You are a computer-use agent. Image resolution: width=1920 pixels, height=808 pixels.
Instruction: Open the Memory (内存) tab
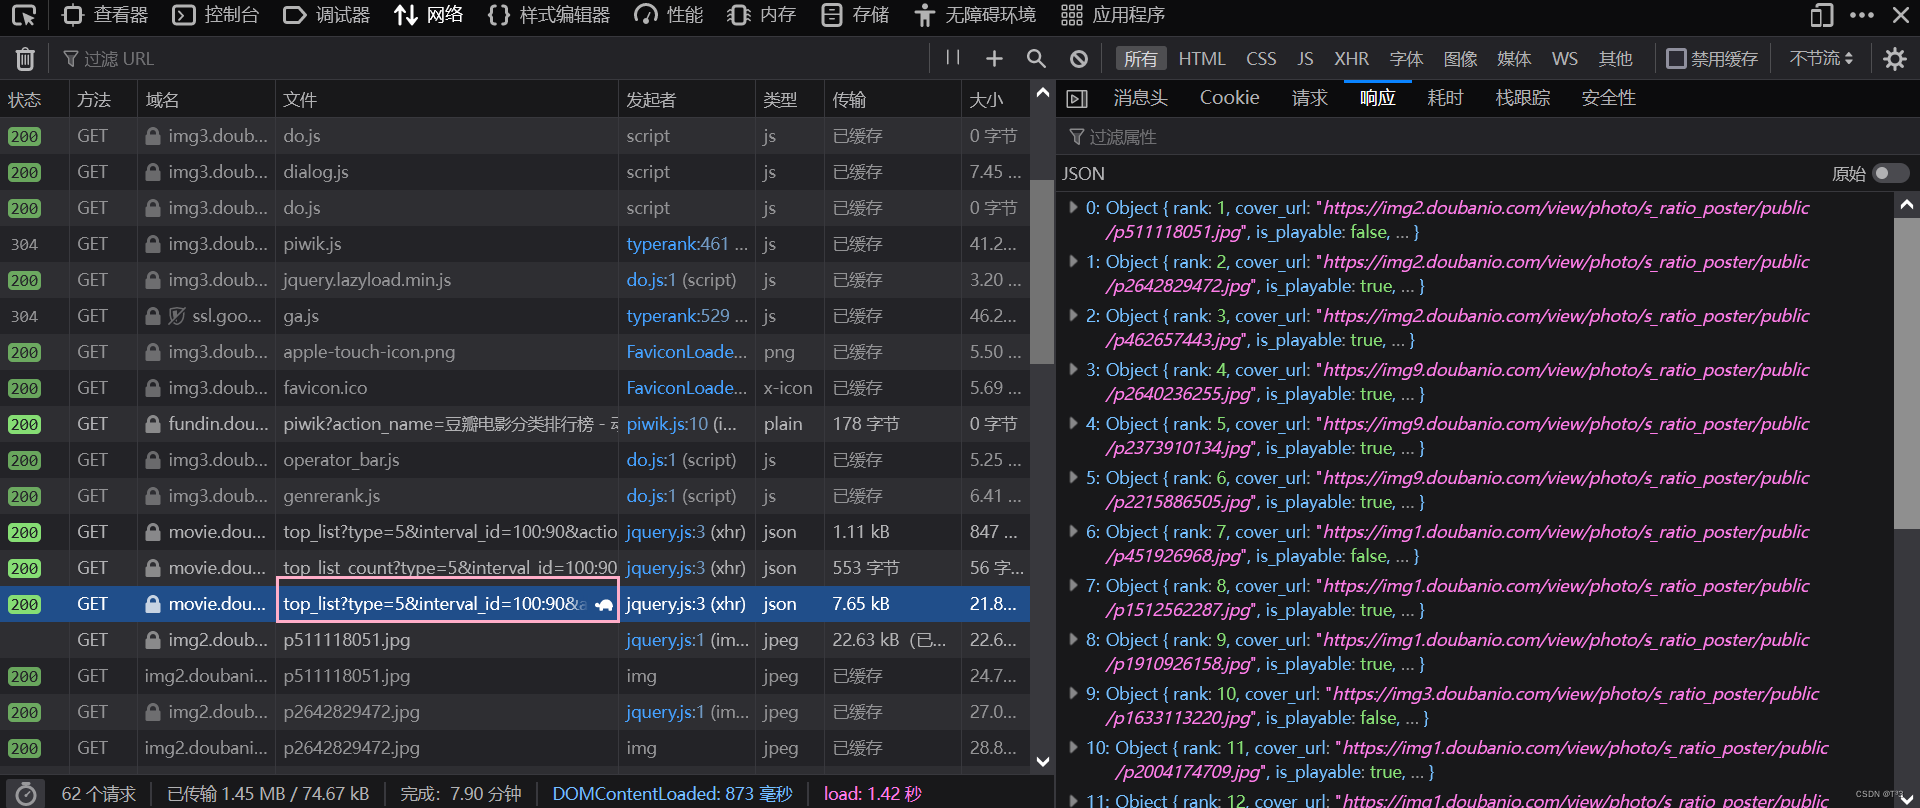point(762,15)
